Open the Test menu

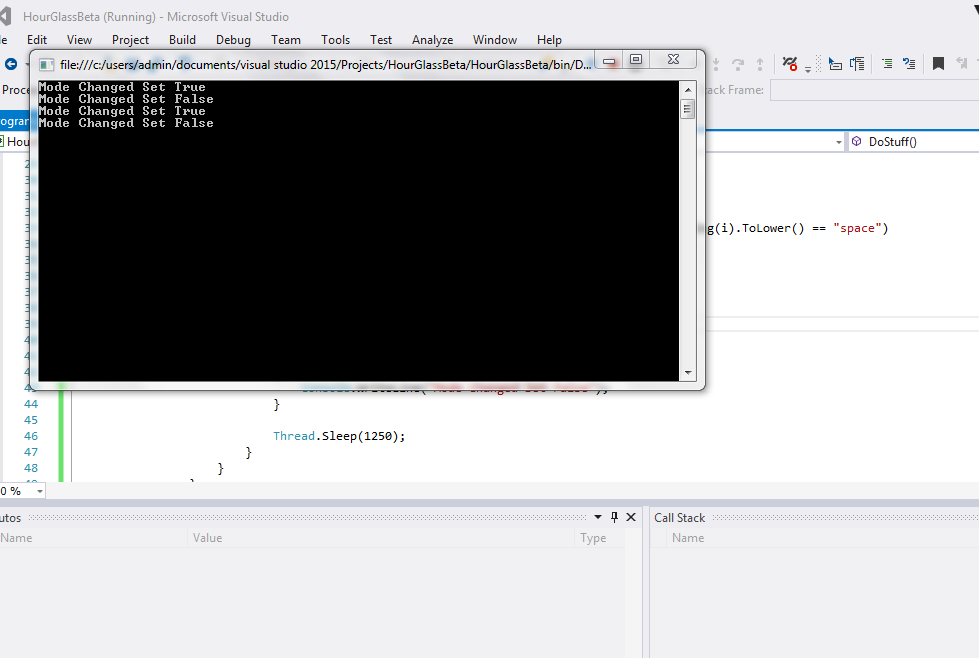pos(381,40)
